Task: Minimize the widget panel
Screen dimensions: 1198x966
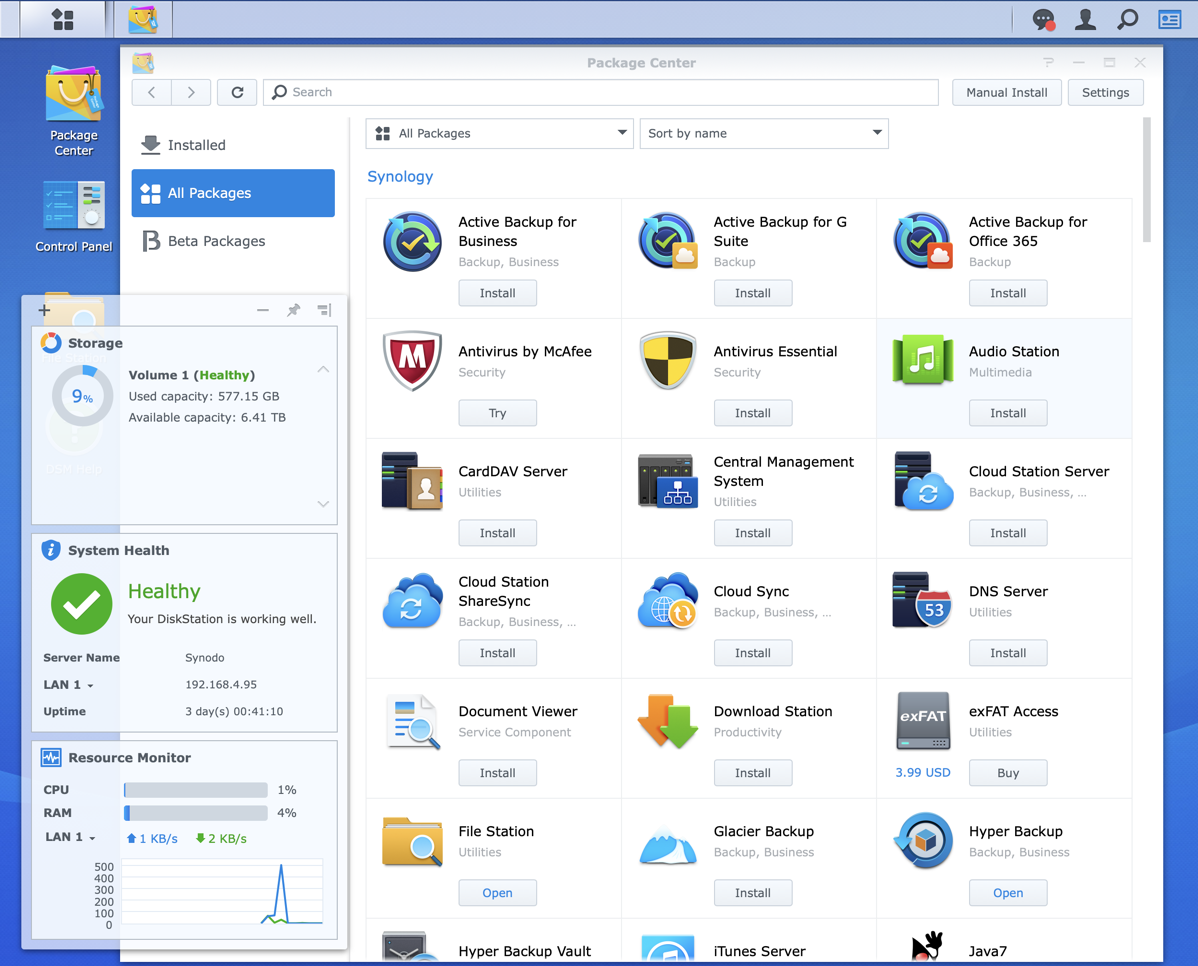Action: click(x=263, y=310)
